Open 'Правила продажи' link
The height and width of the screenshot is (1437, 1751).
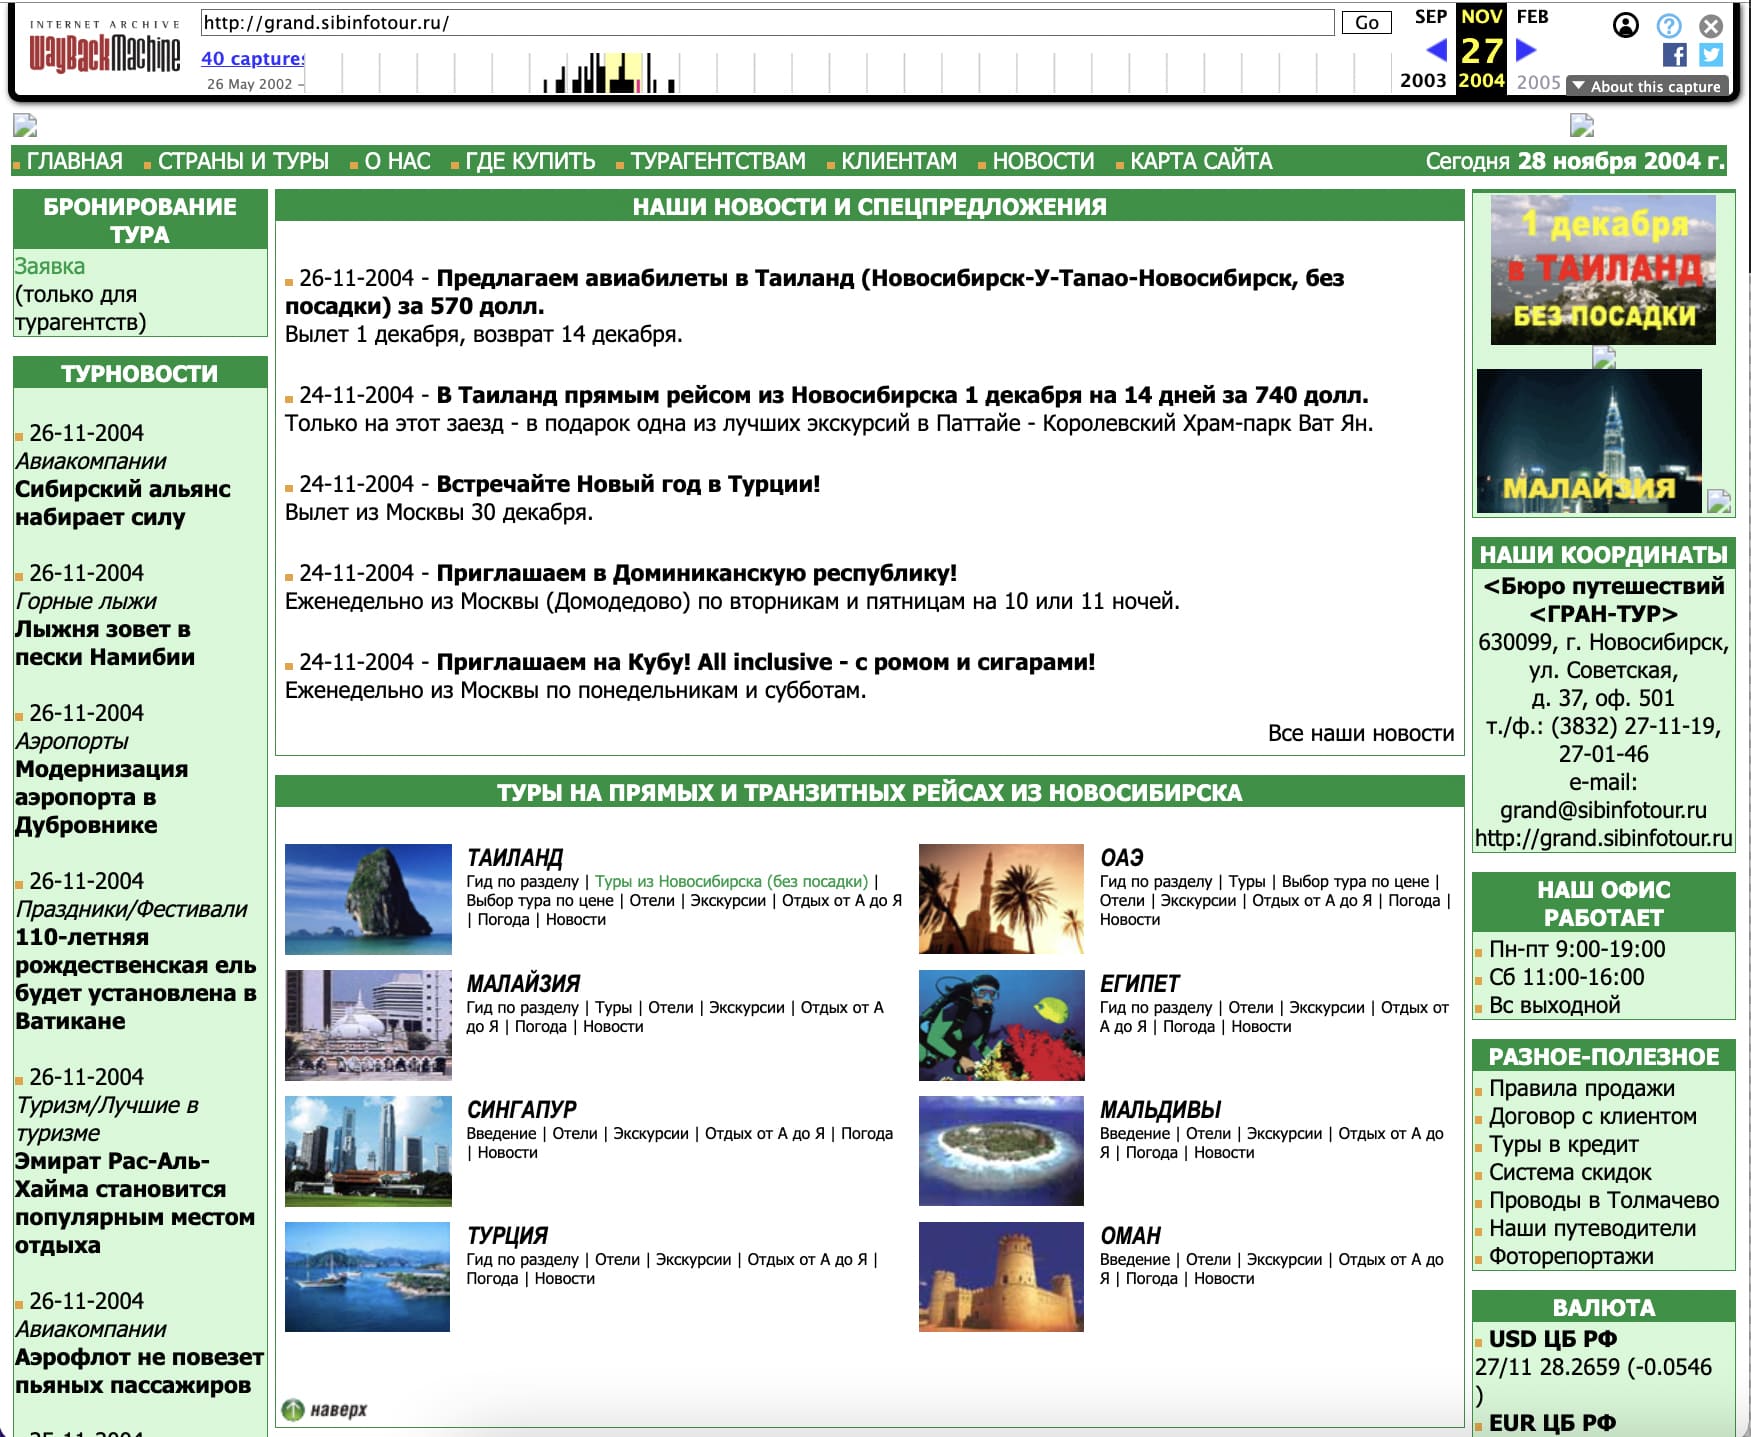click(1581, 1088)
